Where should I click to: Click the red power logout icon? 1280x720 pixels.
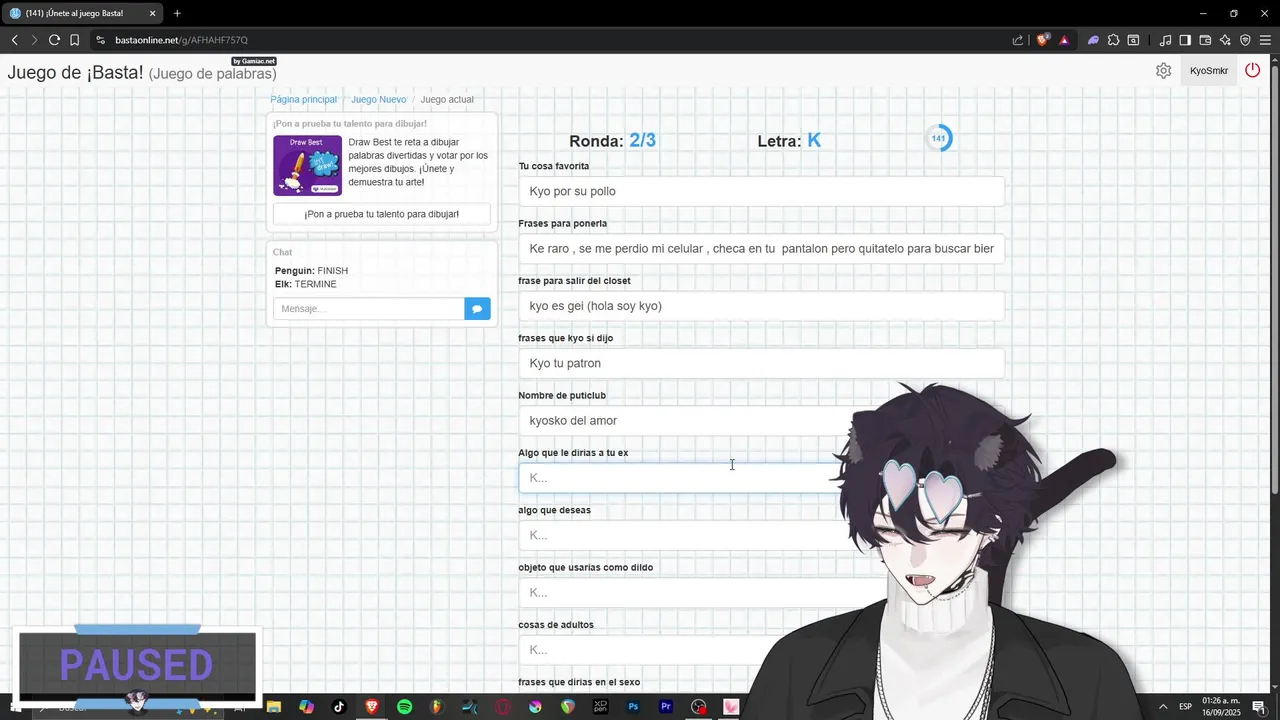pyautogui.click(x=1252, y=70)
